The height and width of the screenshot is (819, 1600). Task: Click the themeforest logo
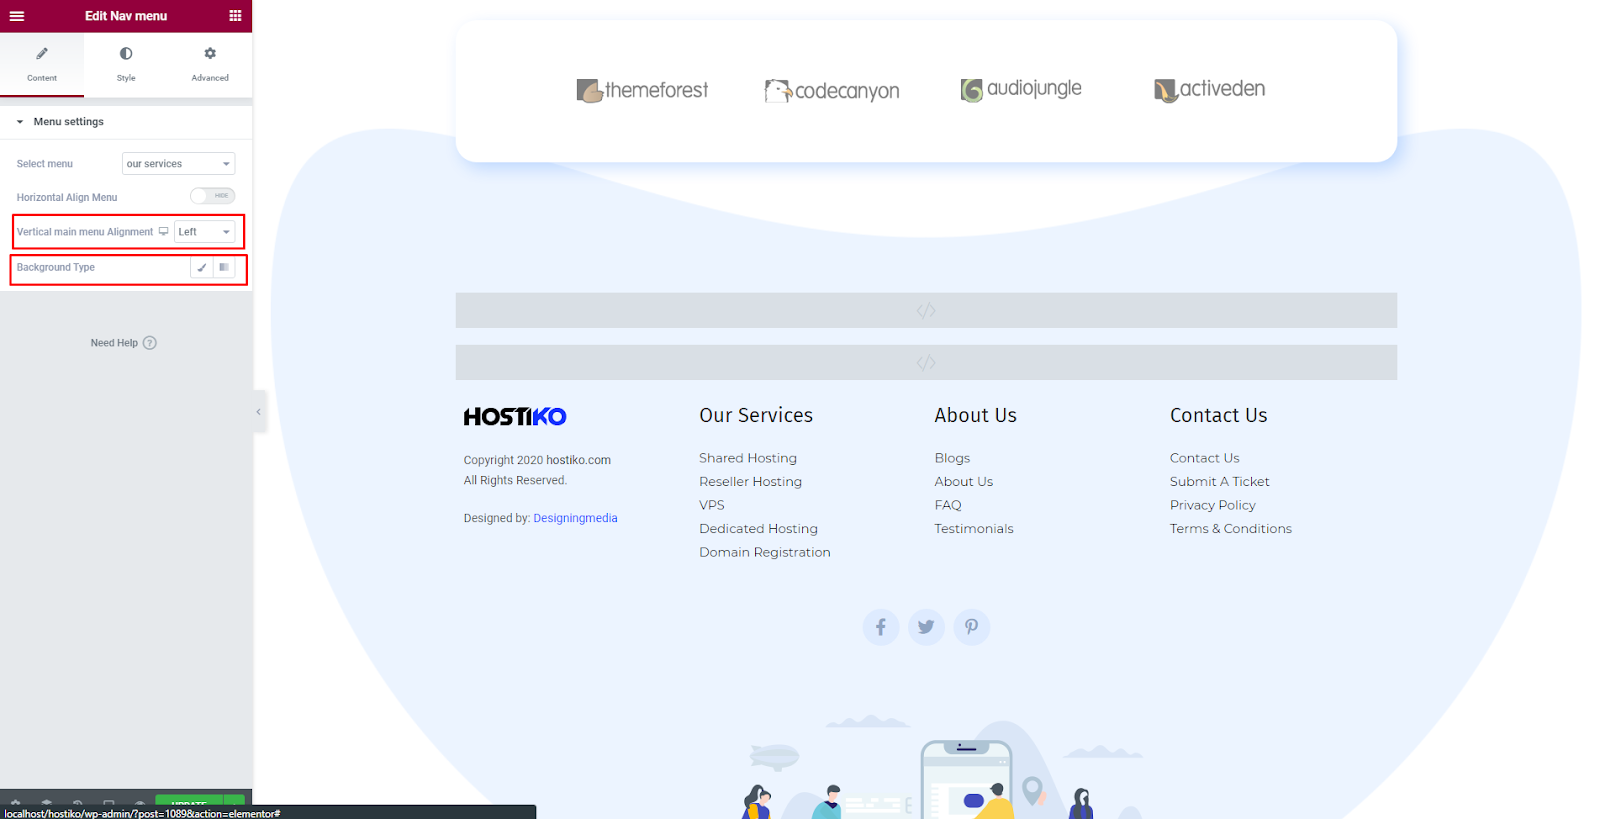(642, 91)
